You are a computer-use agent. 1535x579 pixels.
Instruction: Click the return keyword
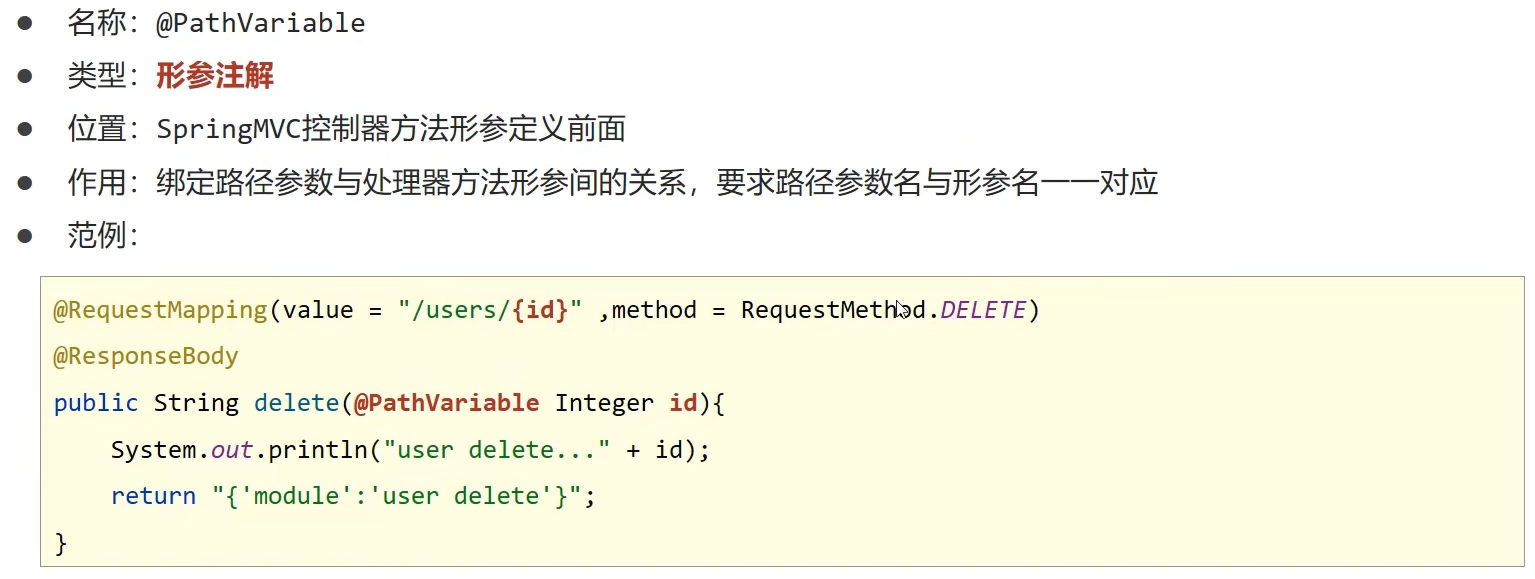pos(153,496)
